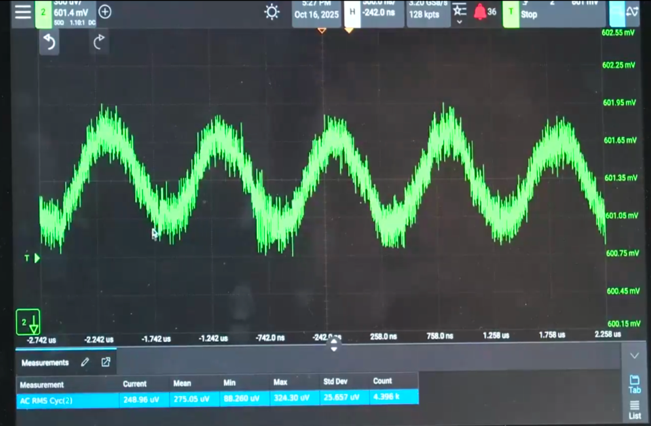This screenshot has height=426, width=651.
Task: Pop out the Measurements panel
Action: point(106,362)
